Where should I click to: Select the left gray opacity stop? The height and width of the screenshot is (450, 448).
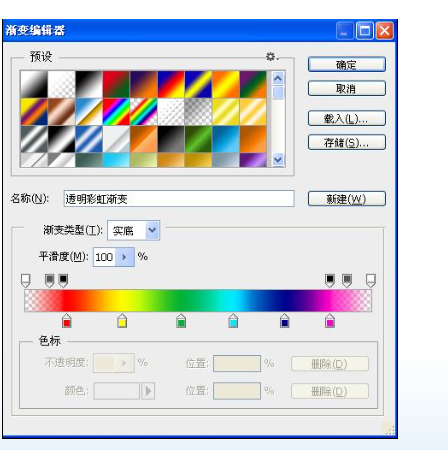click(49, 280)
